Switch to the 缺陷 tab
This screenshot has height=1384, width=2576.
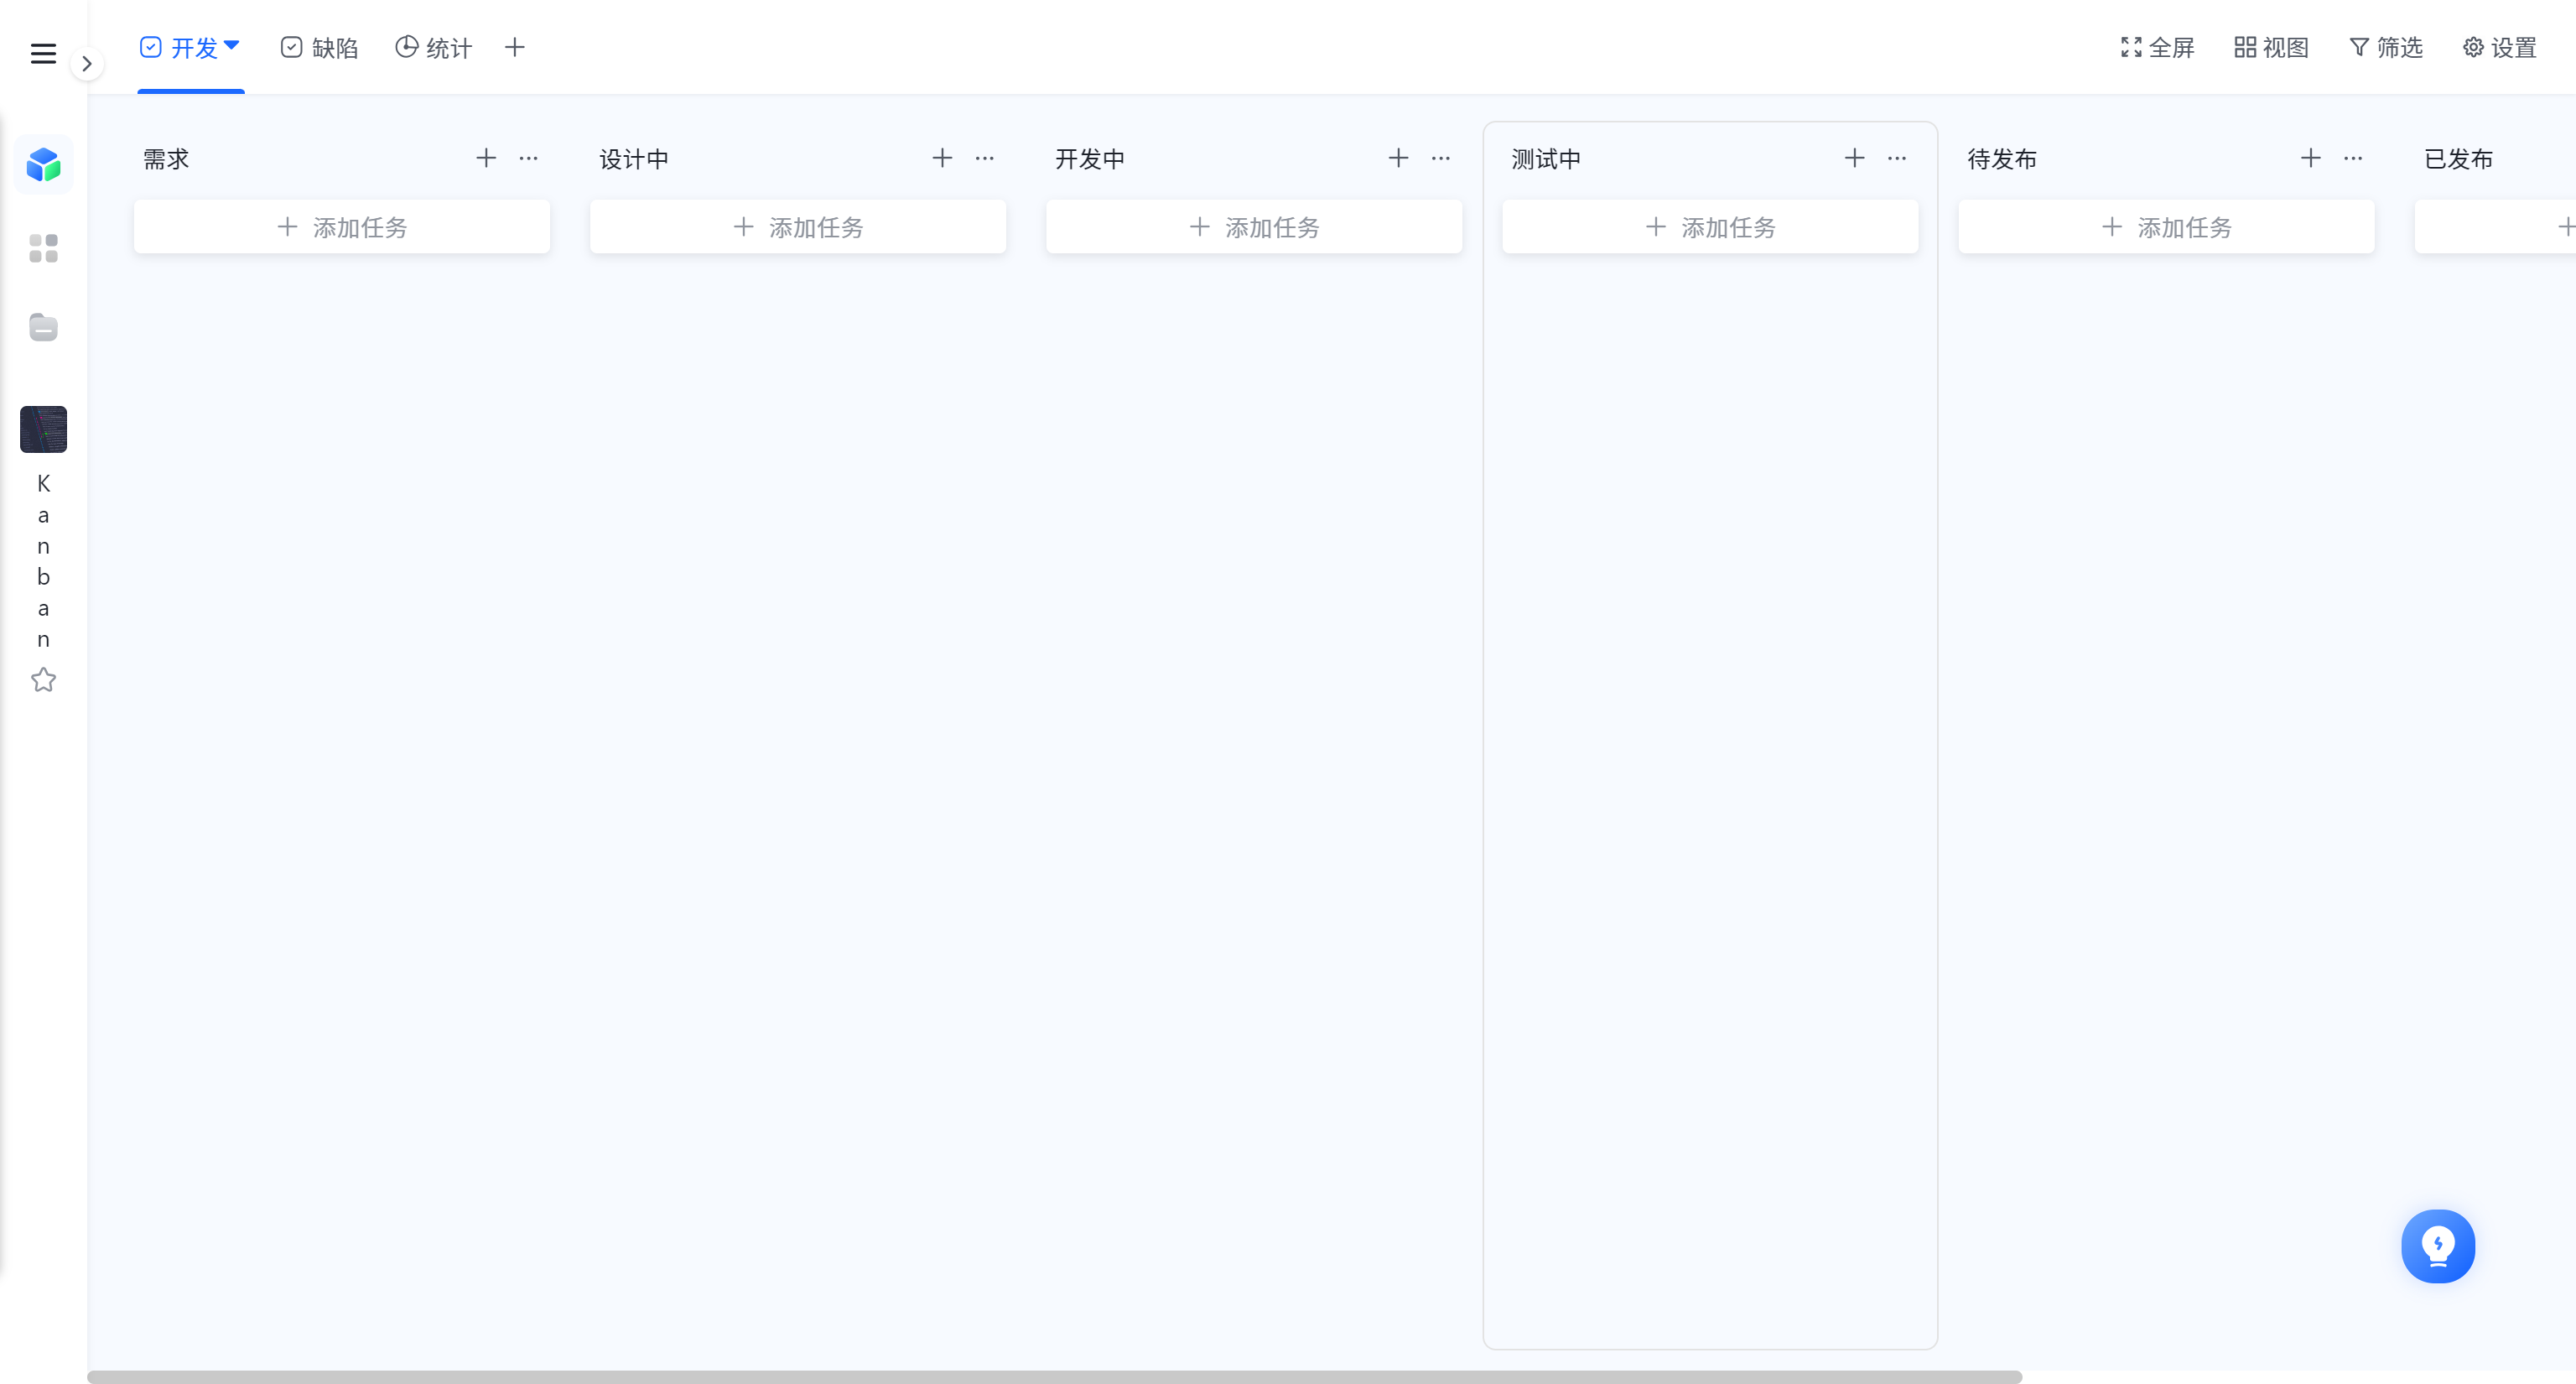coord(319,48)
